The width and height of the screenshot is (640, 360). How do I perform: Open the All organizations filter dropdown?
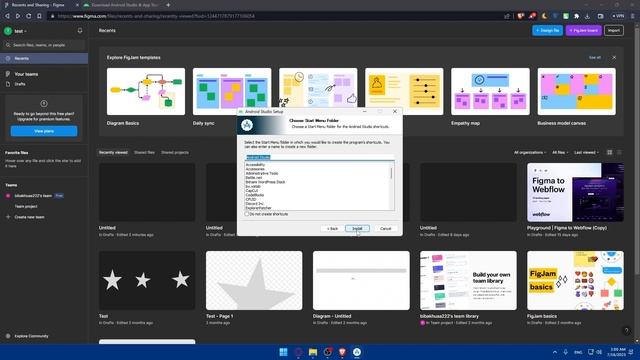530,152
